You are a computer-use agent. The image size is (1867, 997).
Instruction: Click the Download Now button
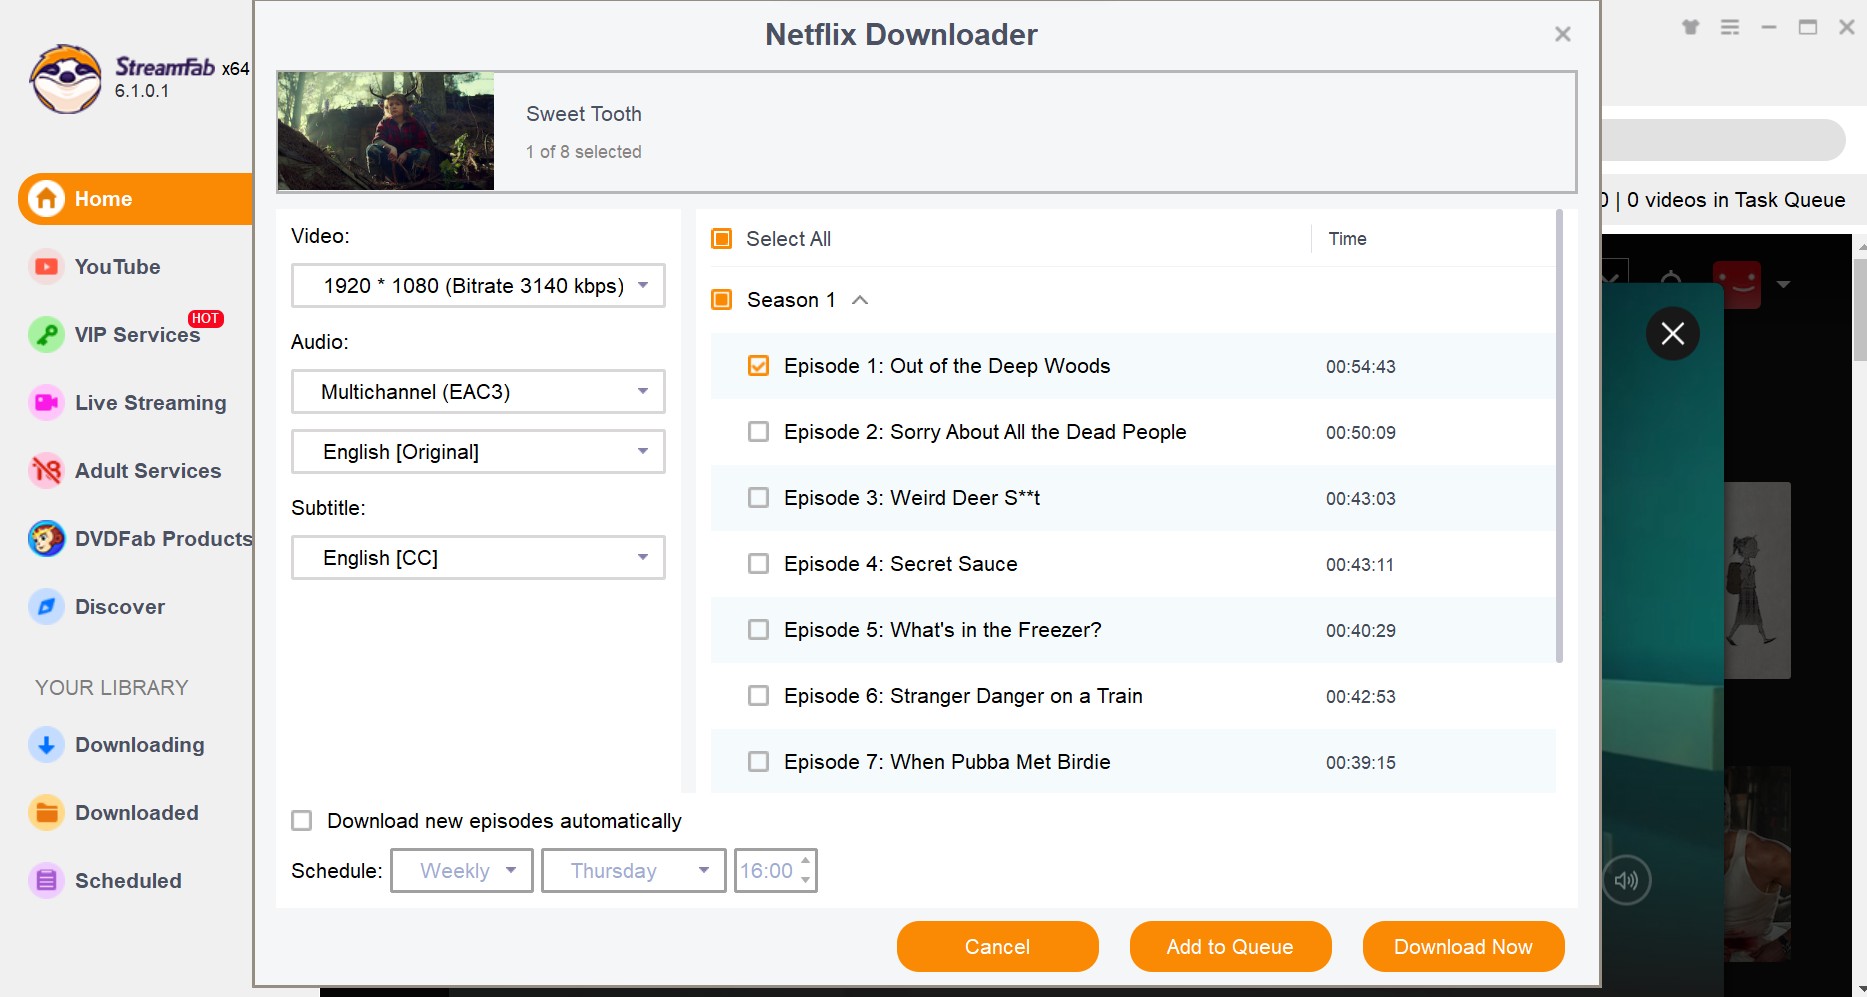1463,947
